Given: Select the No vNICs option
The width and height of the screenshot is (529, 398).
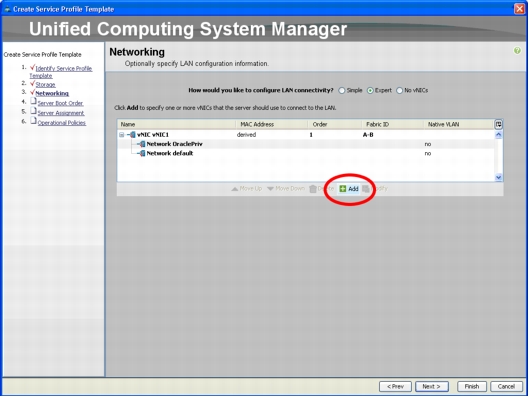Looking at the screenshot, I should pos(399,91).
